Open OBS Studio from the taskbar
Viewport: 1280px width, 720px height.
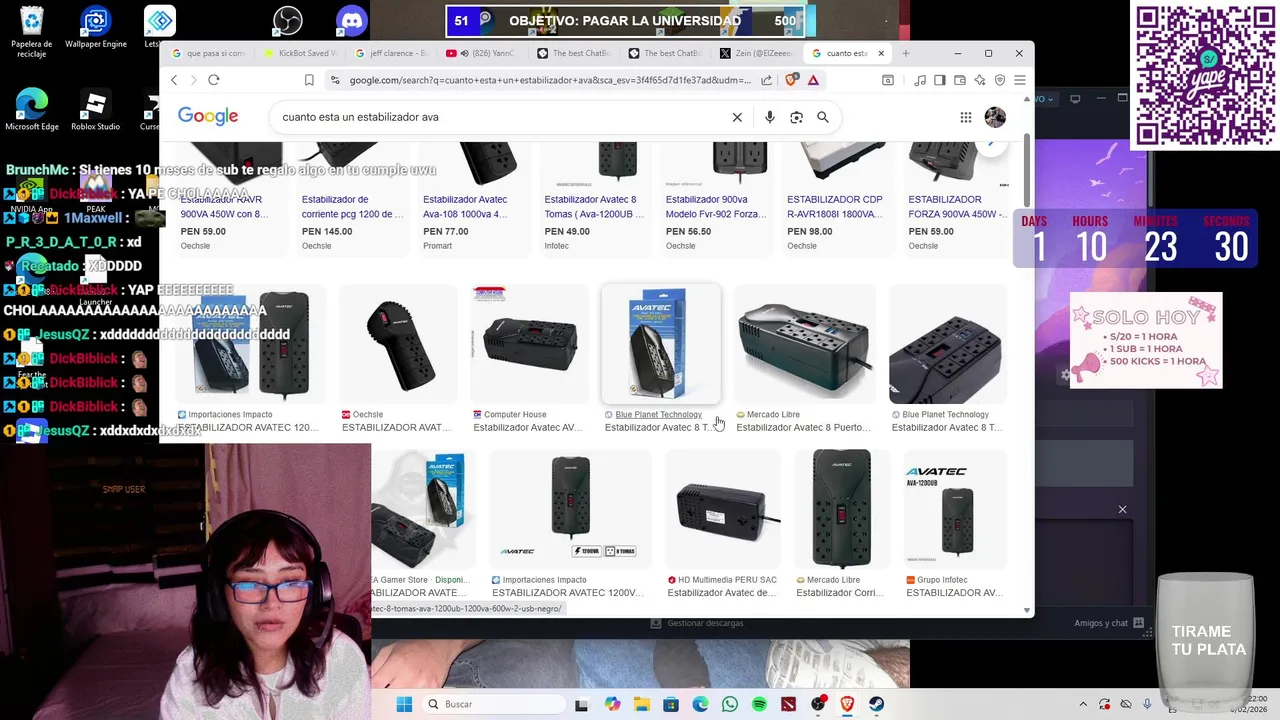tap(818, 704)
